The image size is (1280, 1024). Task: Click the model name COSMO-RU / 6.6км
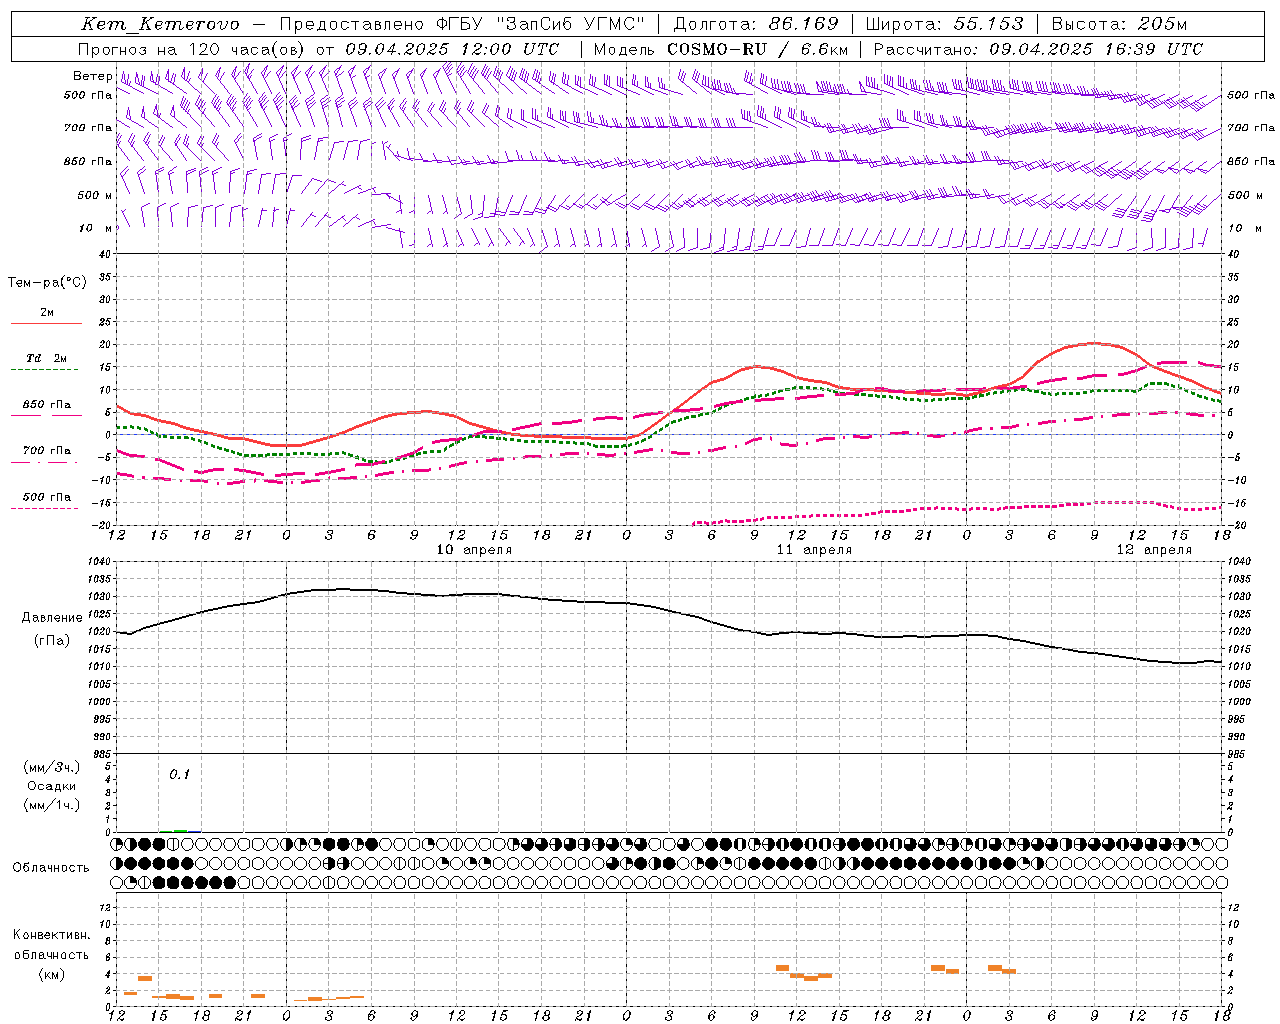[x=758, y=49]
